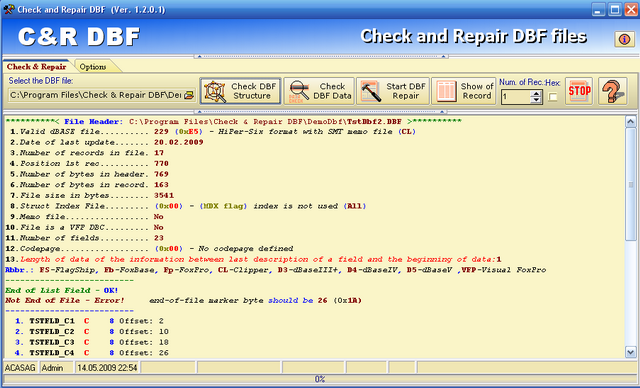
Task: Open Show of Record view
Action: pos(464,91)
